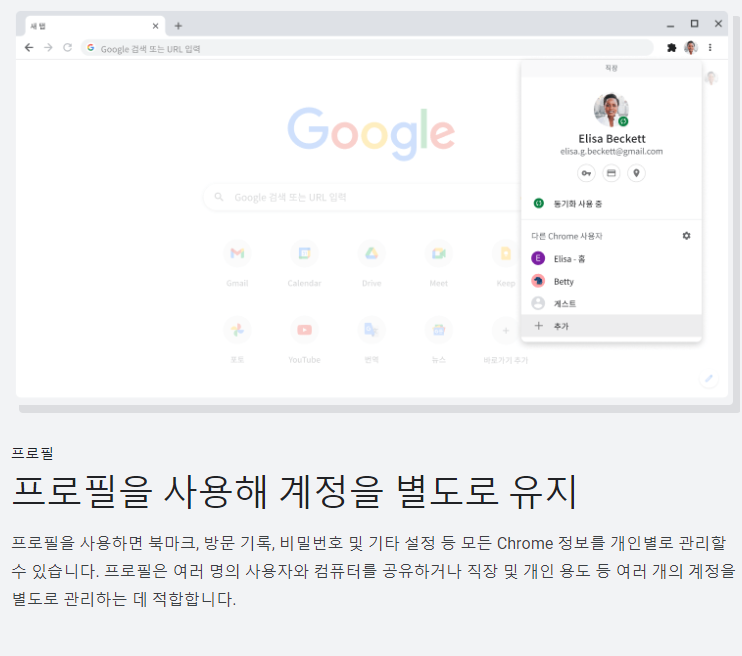
Task: Click the Google search box on page
Action: point(362,197)
